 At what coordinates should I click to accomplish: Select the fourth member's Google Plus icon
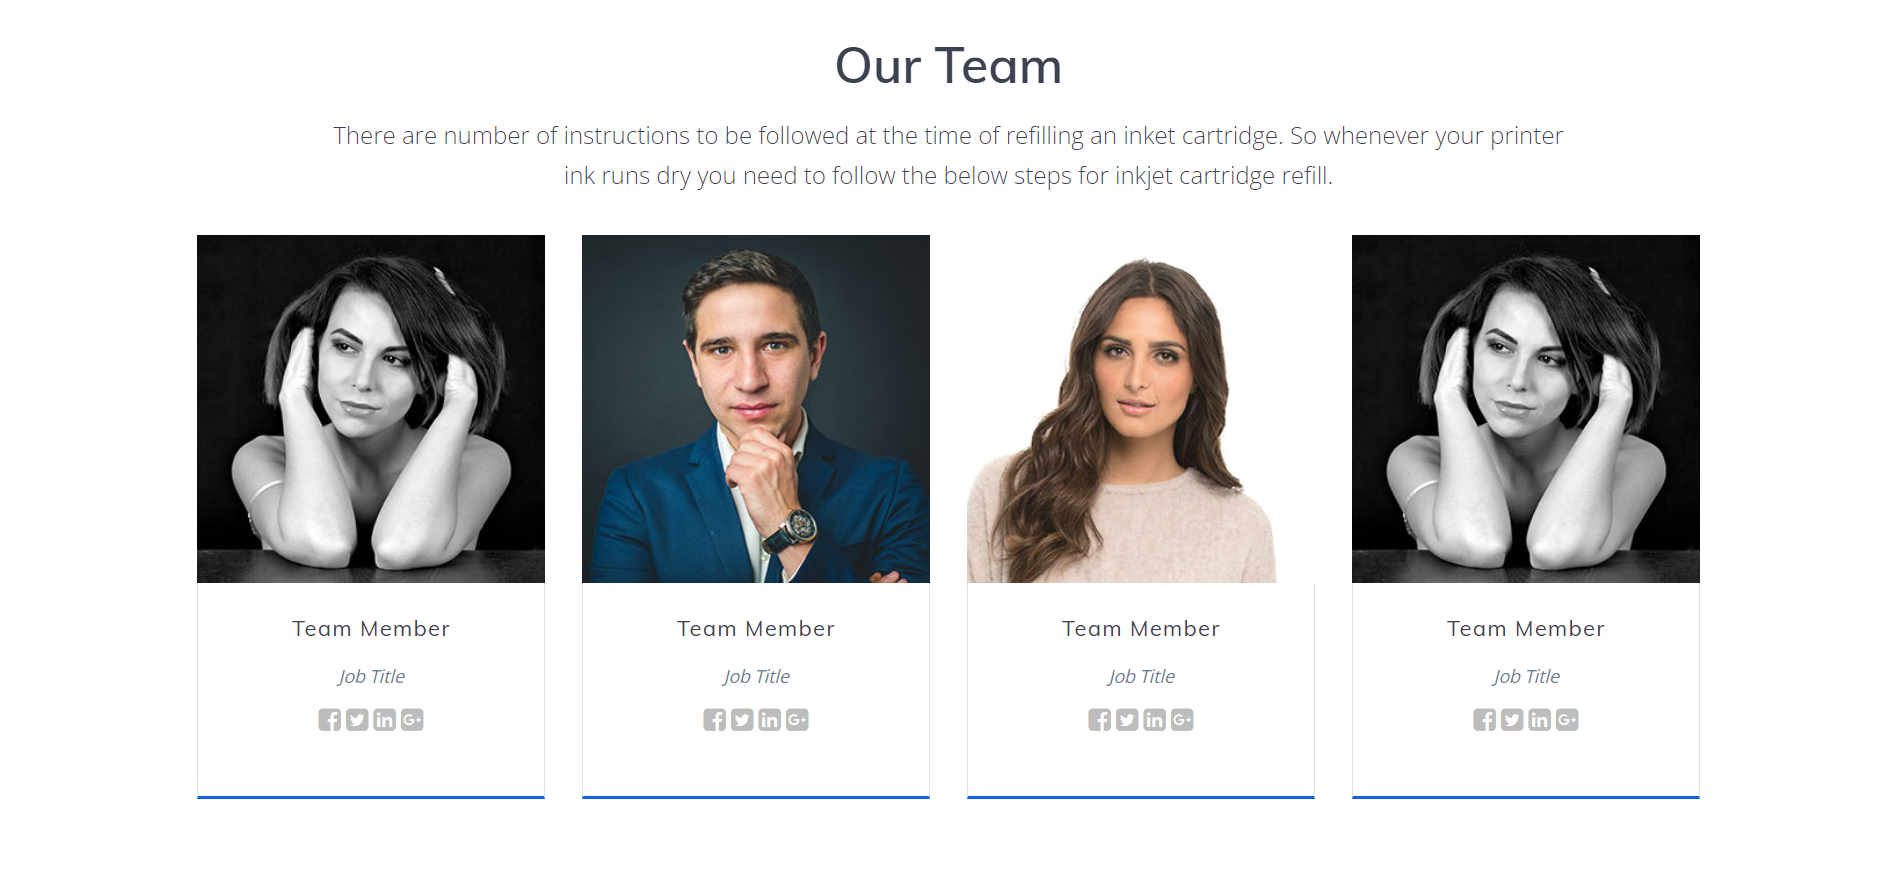[x=1567, y=720]
